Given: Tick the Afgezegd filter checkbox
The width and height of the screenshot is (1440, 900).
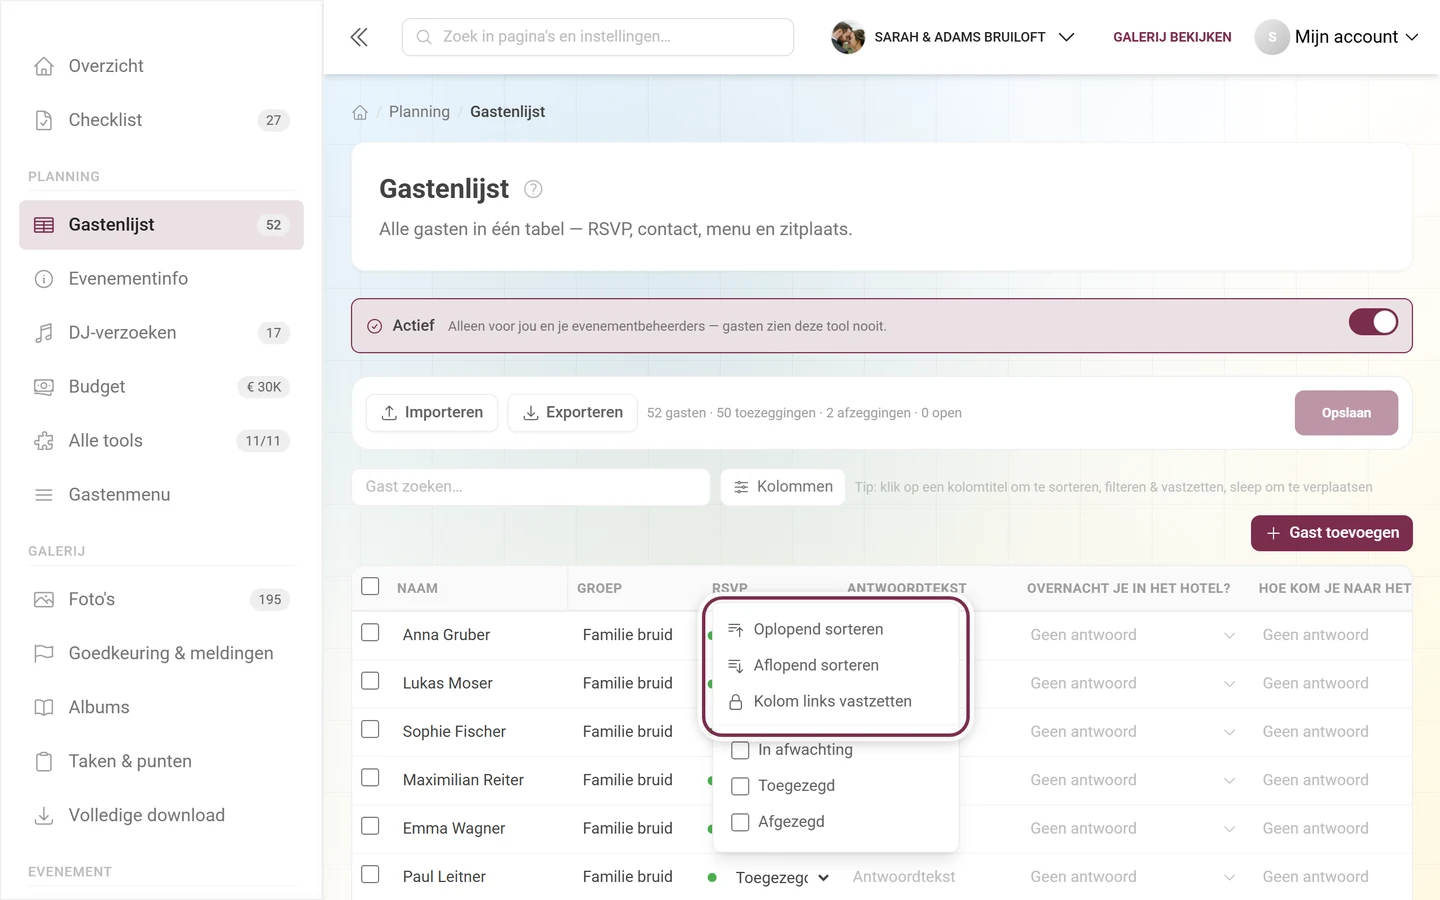Looking at the screenshot, I should click(x=740, y=822).
